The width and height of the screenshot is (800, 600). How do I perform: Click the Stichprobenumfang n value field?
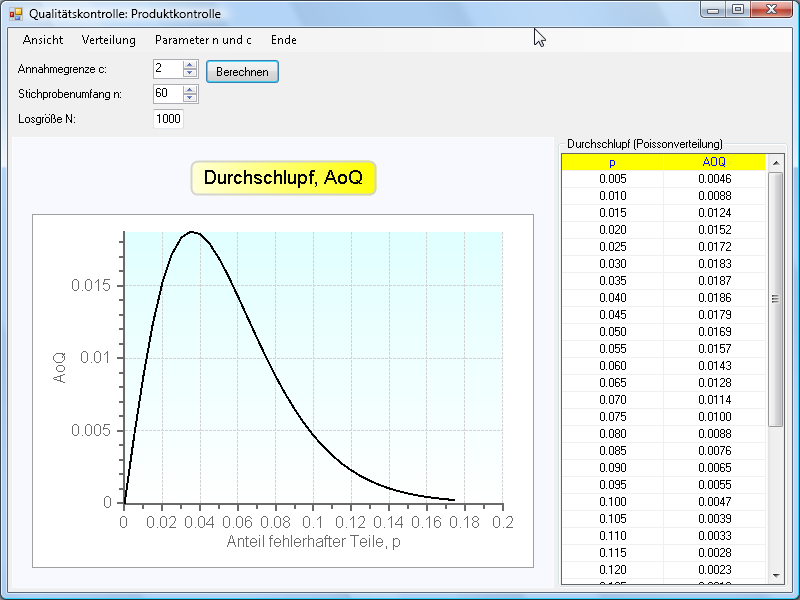(167, 93)
